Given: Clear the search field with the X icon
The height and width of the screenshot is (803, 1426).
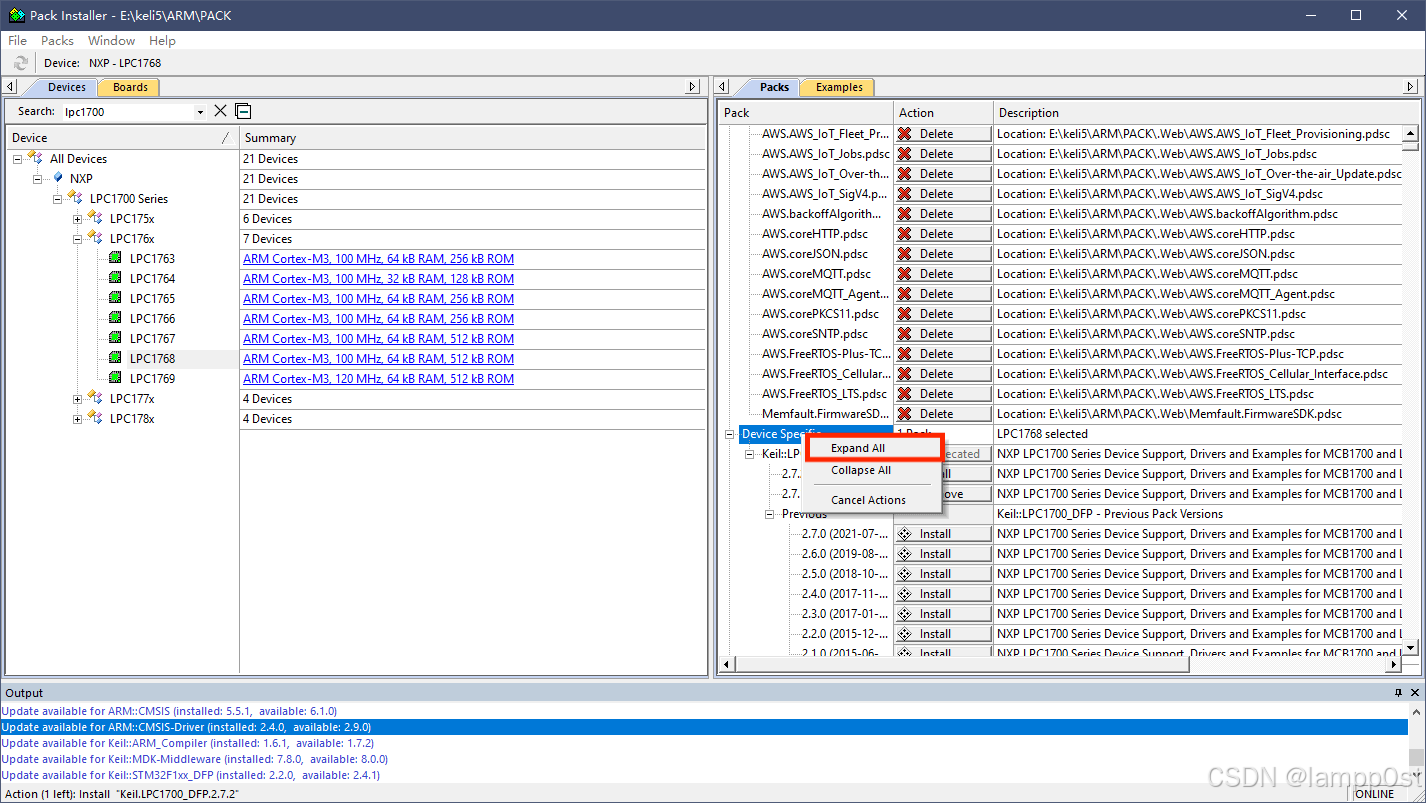Looking at the screenshot, I should [221, 111].
